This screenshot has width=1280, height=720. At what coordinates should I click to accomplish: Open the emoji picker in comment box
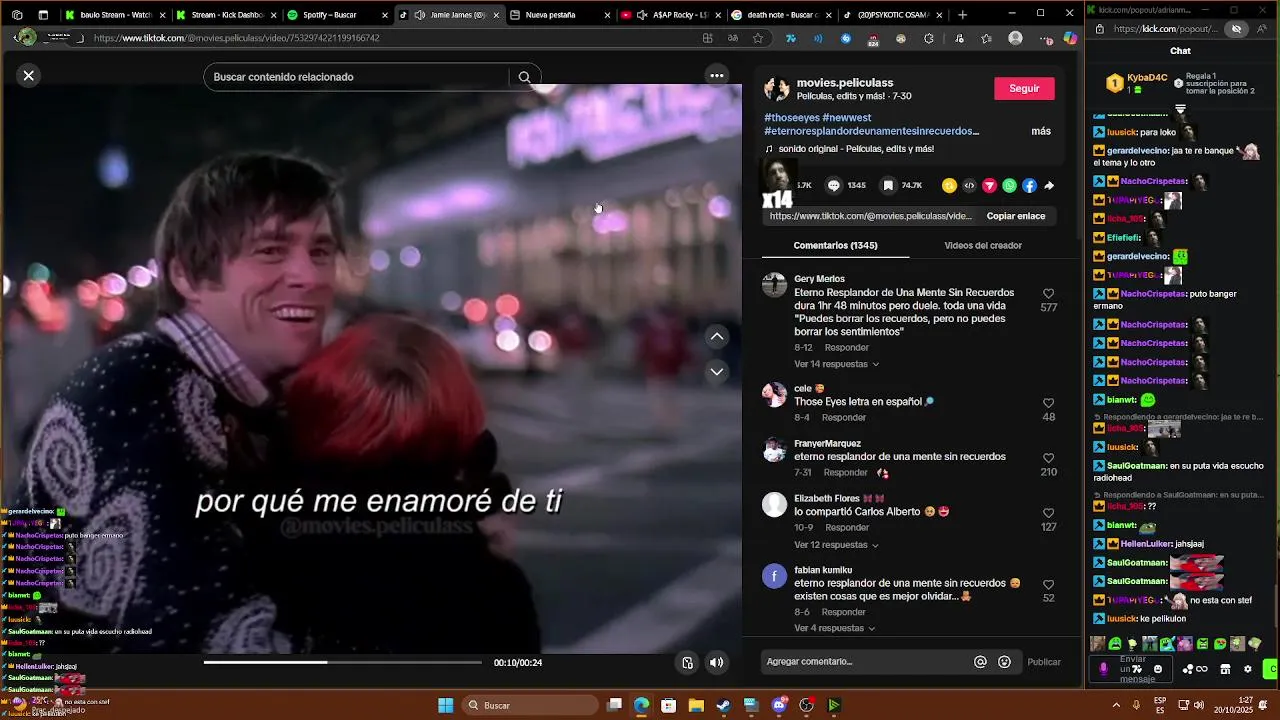tap(1004, 661)
